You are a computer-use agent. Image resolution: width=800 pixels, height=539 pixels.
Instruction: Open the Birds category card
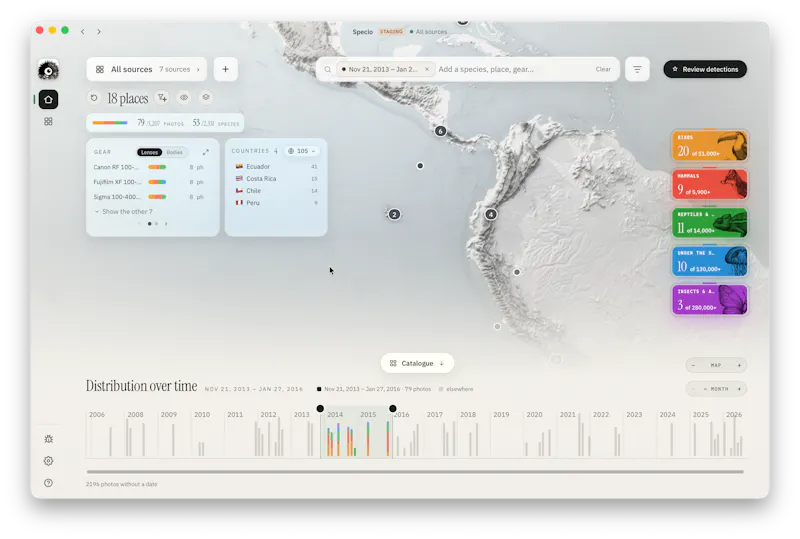[710, 145]
